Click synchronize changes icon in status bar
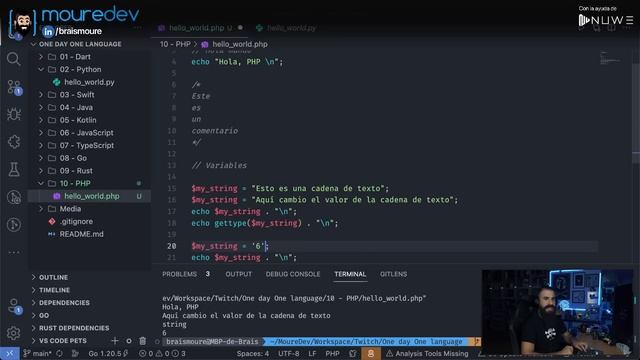 [60, 353]
